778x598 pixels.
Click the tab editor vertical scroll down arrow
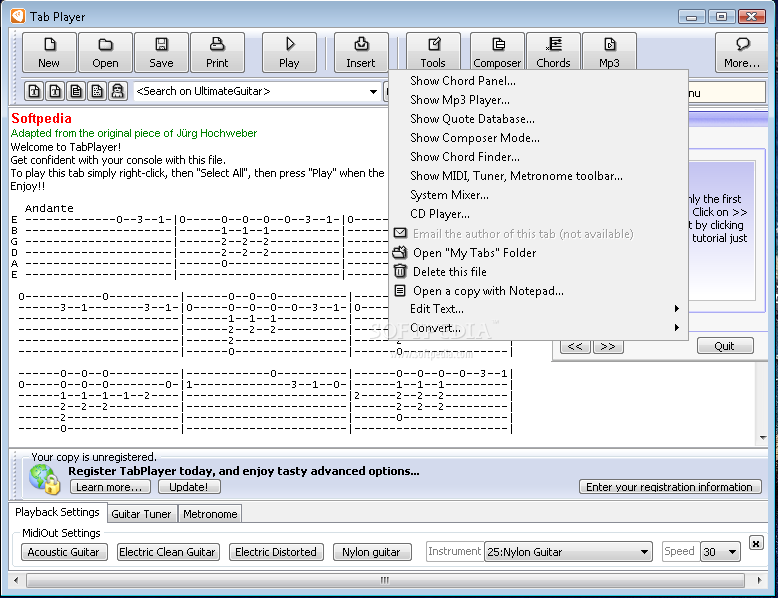pyautogui.click(x=763, y=438)
